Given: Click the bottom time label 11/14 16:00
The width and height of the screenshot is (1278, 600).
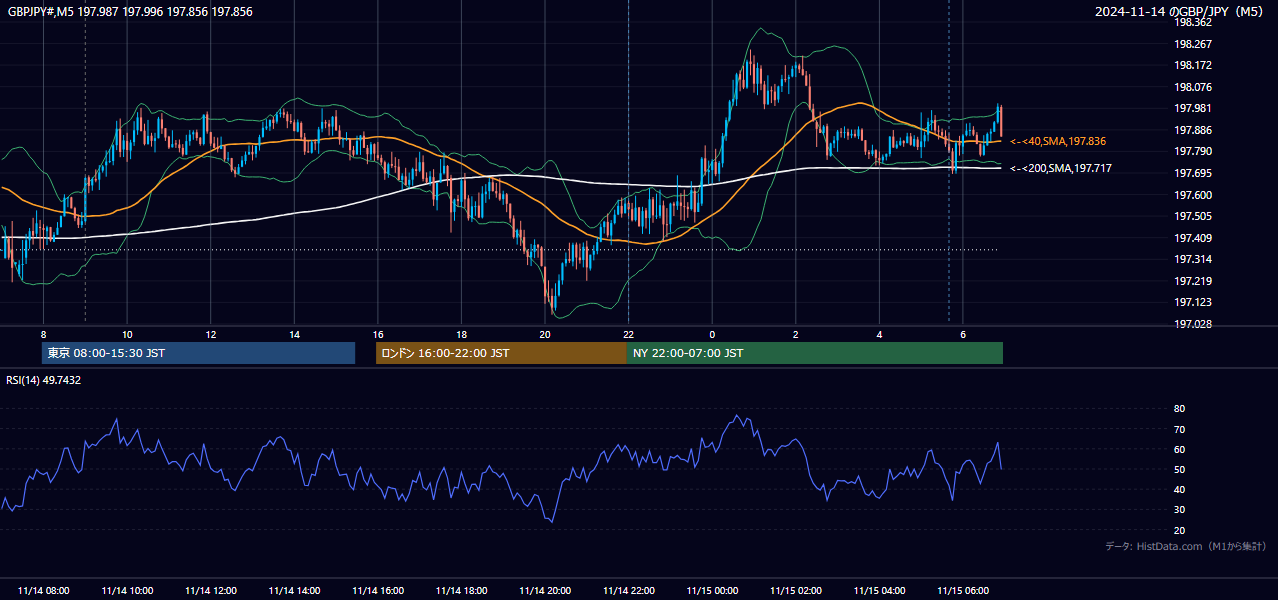Looking at the screenshot, I should pos(378,591).
